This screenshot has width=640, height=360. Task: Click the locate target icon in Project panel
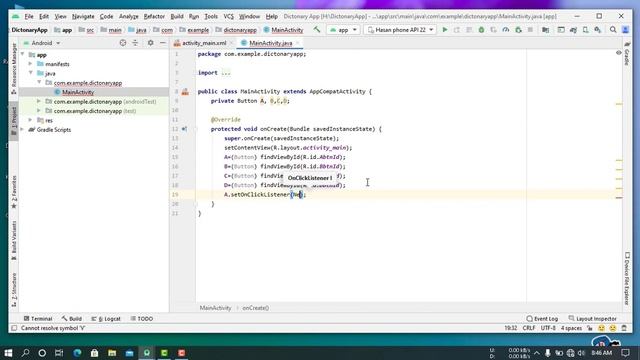(123, 43)
